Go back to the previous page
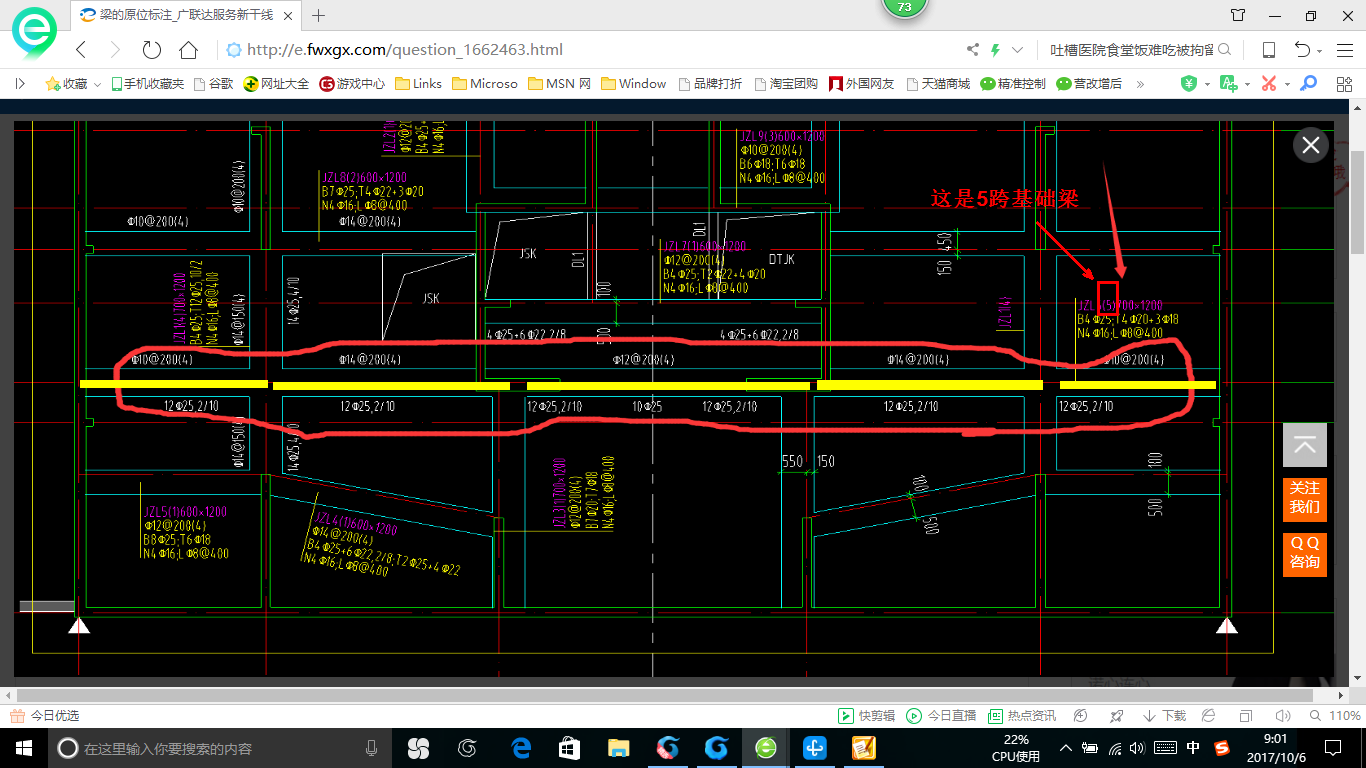The image size is (1366, 768). coord(81,50)
